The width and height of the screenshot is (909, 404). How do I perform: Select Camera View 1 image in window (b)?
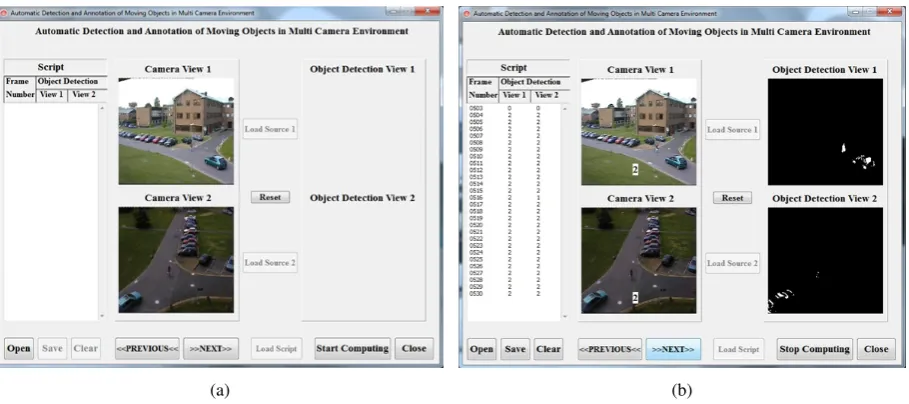(639, 132)
